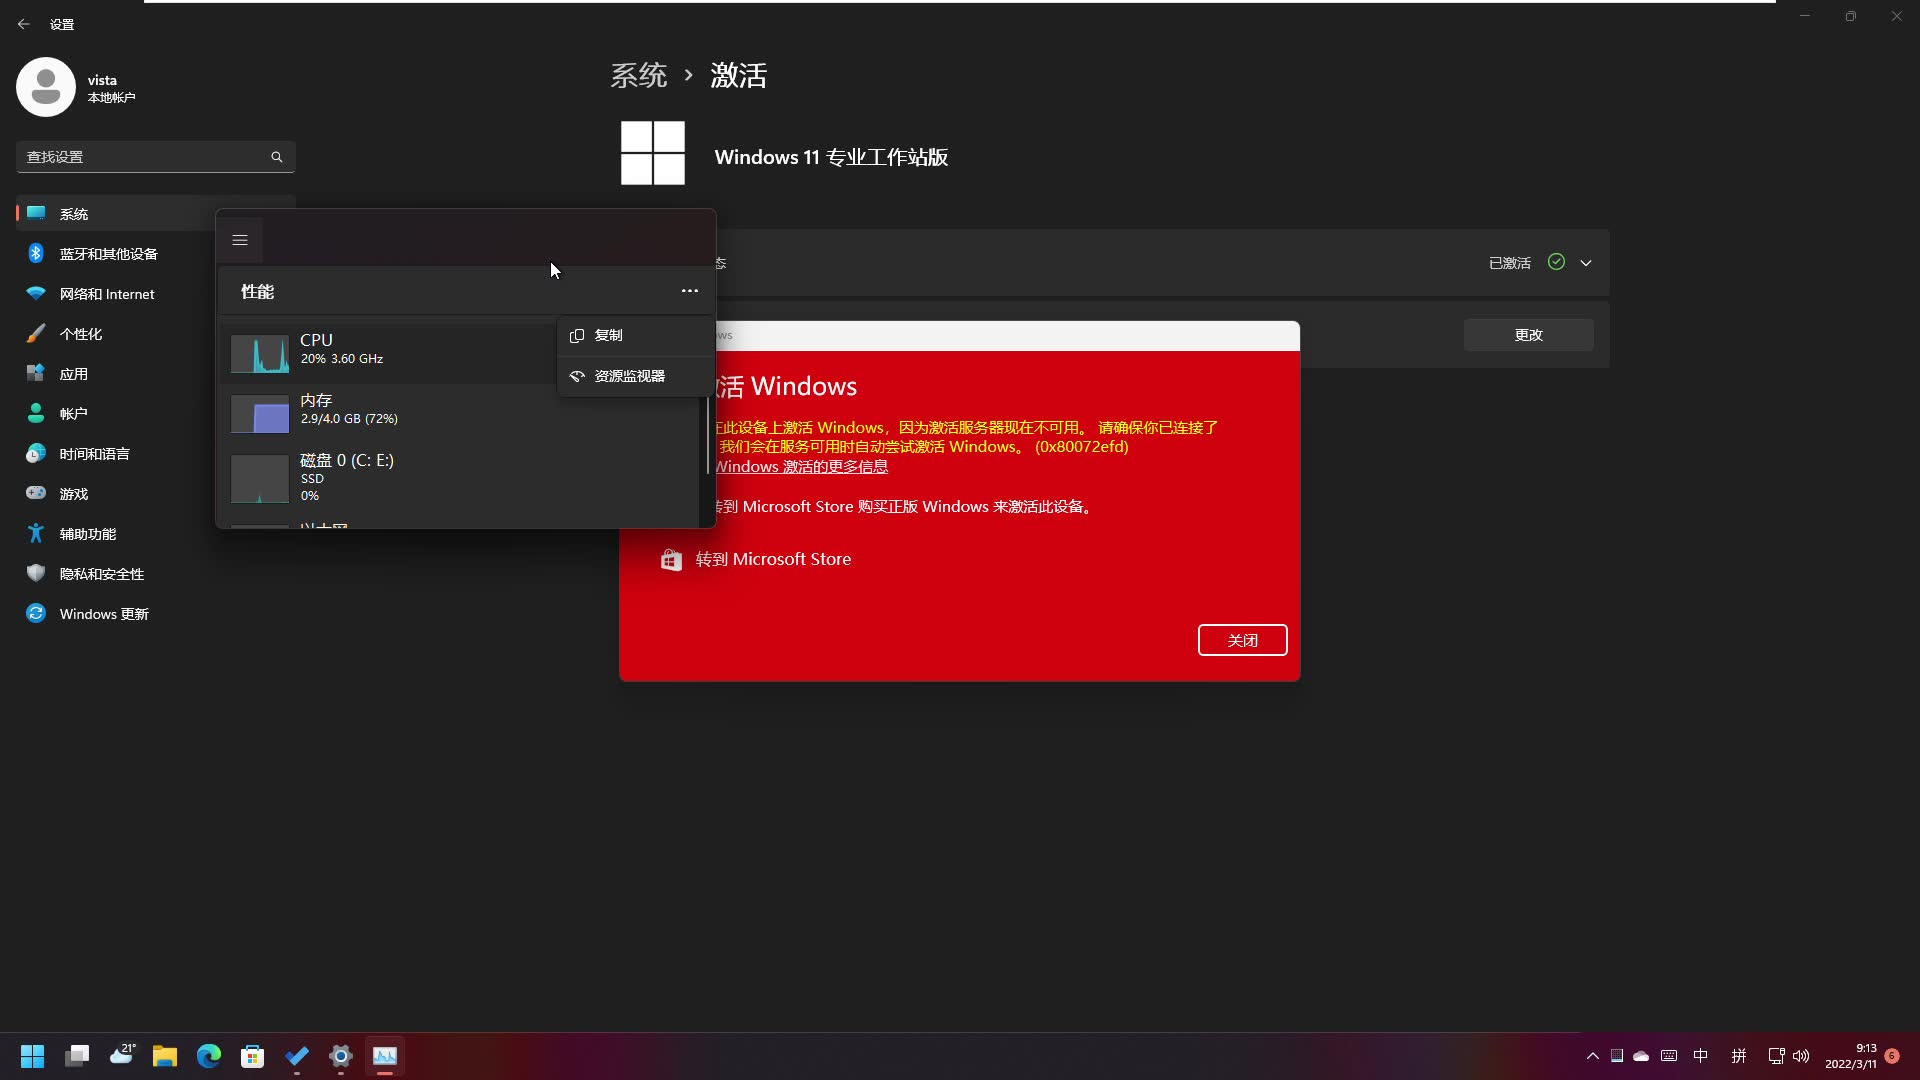The height and width of the screenshot is (1080, 1920).
Task: Open Privacy and security settings
Action: click(156, 574)
